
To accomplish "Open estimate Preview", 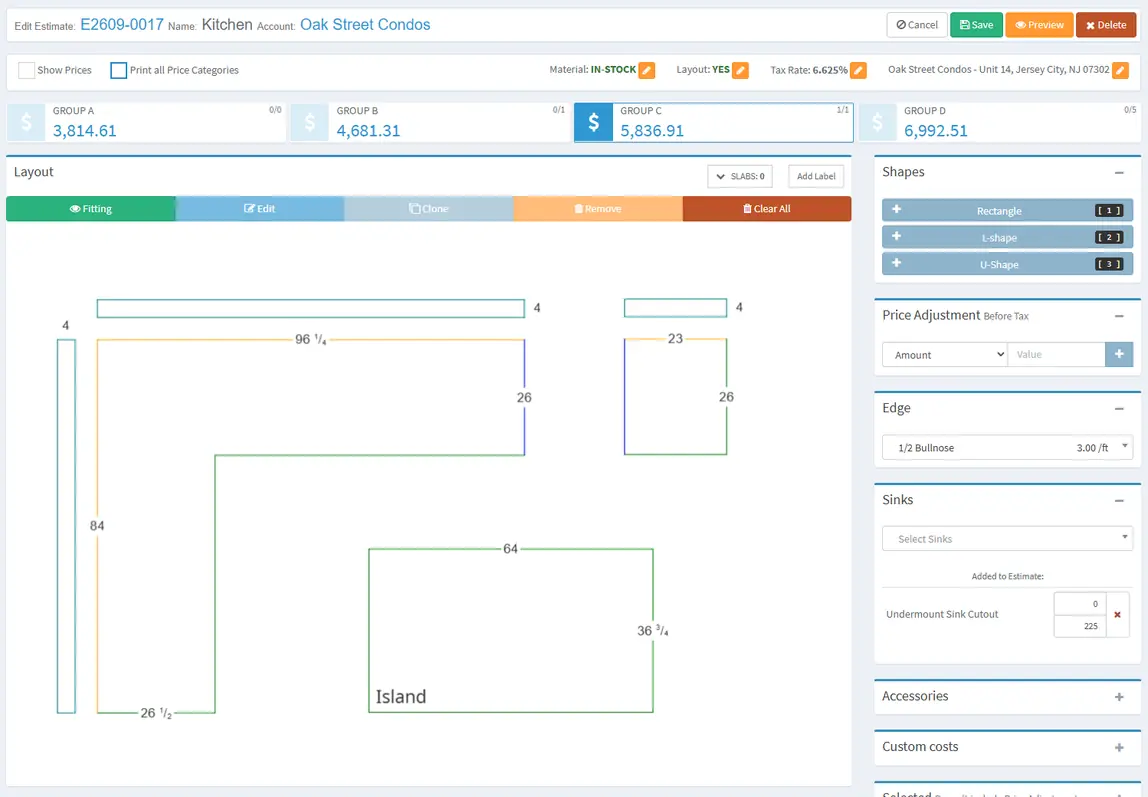I will click(x=1039, y=25).
